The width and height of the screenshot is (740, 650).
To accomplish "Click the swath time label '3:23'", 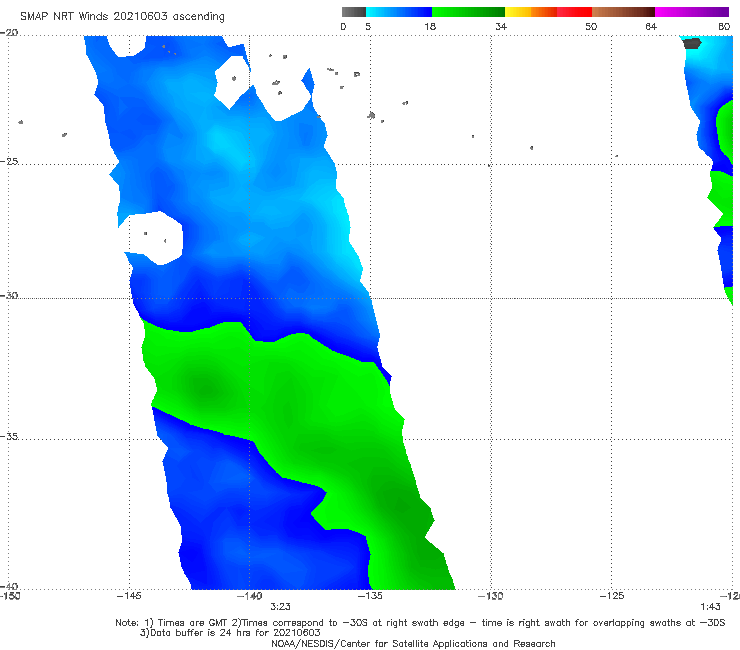I will (280, 607).
